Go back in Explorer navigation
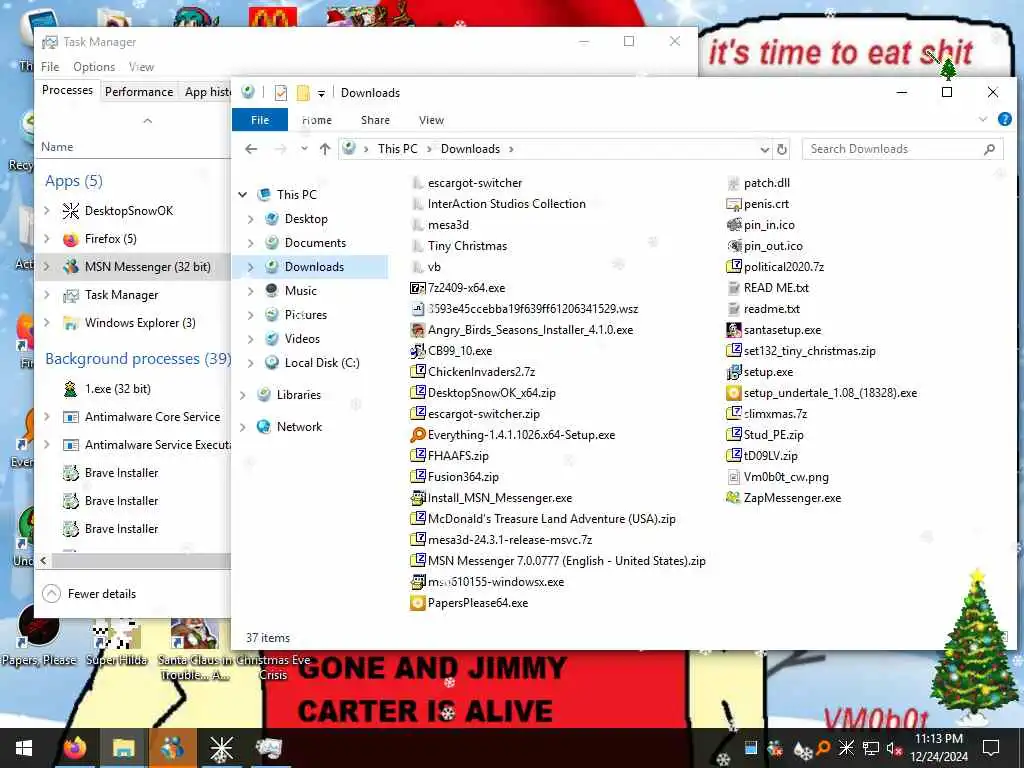Viewport: 1024px width, 768px height. point(251,149)
